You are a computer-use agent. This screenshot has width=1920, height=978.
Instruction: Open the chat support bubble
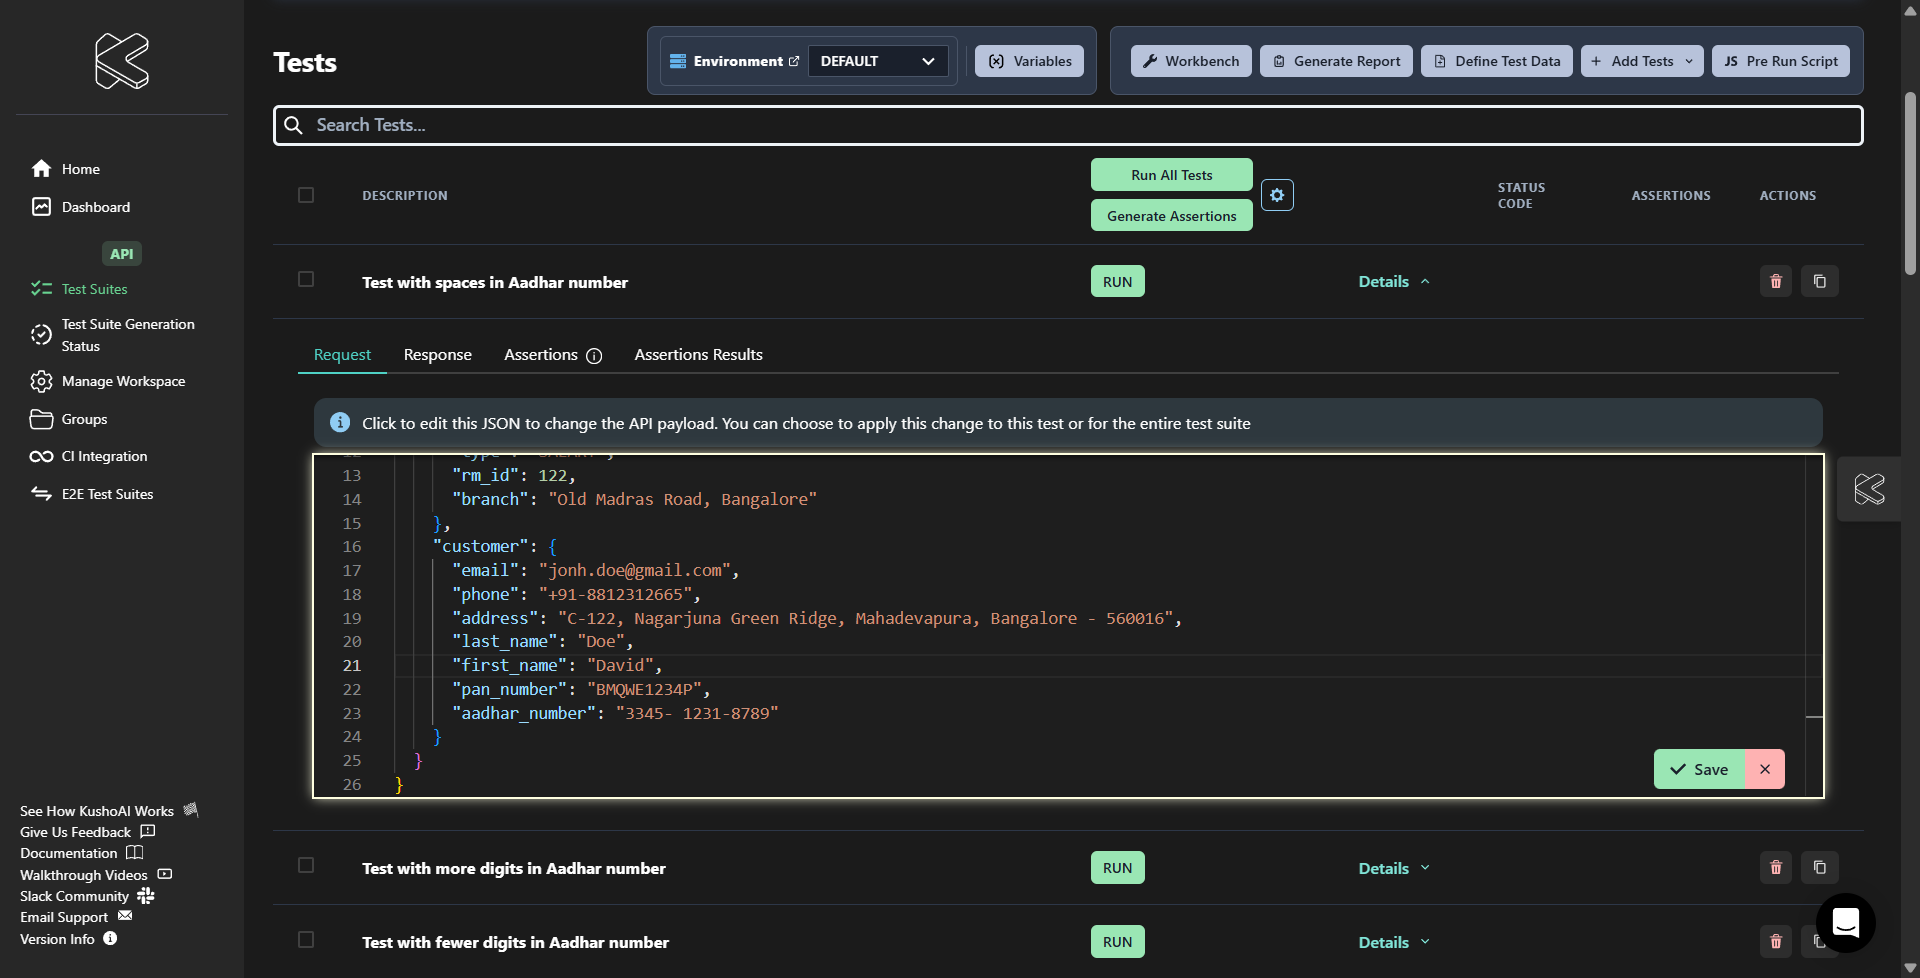tap(1845, 922)
